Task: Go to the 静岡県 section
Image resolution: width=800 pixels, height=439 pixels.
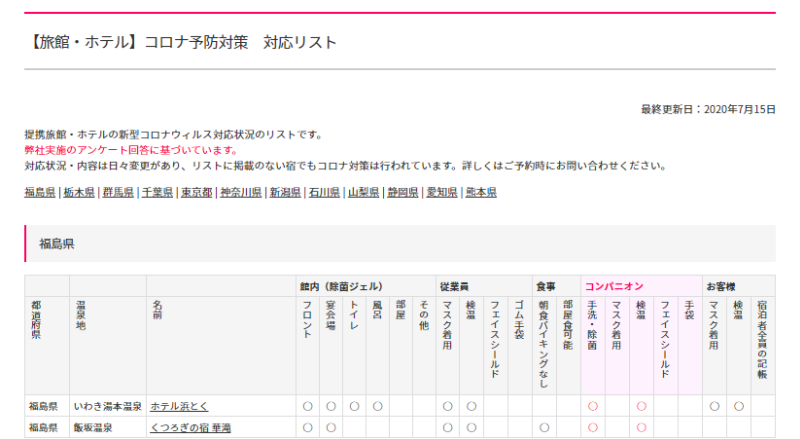Action: tap(402, 192)
